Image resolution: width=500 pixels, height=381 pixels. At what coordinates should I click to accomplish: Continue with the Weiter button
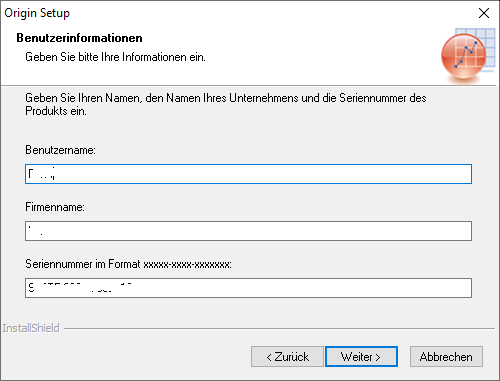coord(361,357)
